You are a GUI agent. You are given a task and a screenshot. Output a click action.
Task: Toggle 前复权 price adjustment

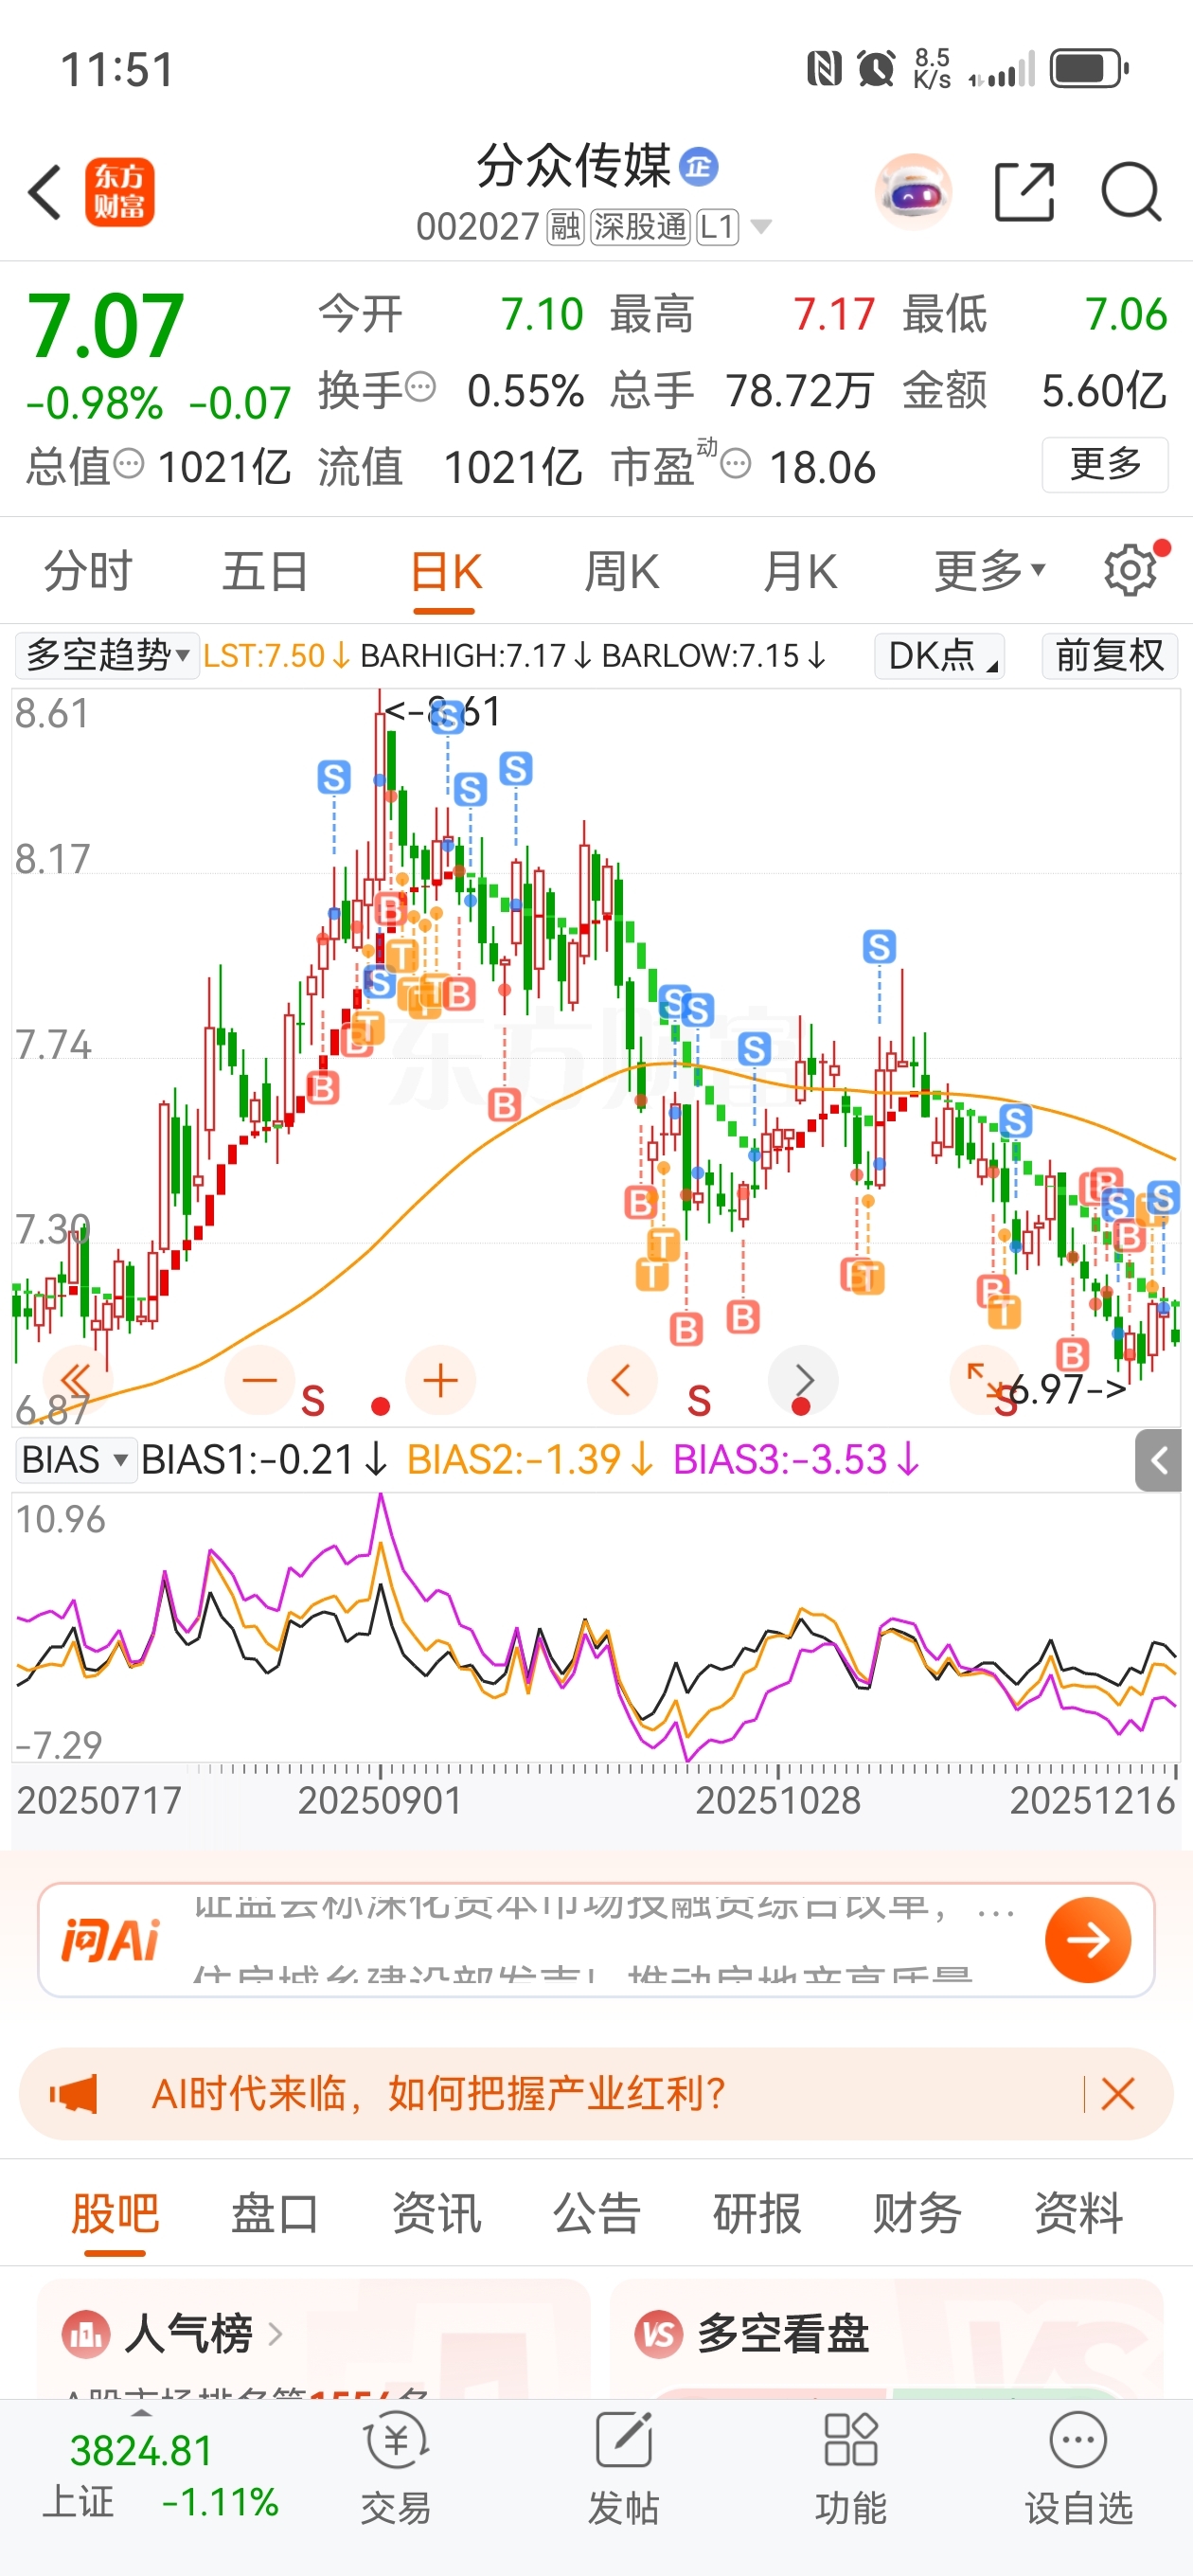1110,656
